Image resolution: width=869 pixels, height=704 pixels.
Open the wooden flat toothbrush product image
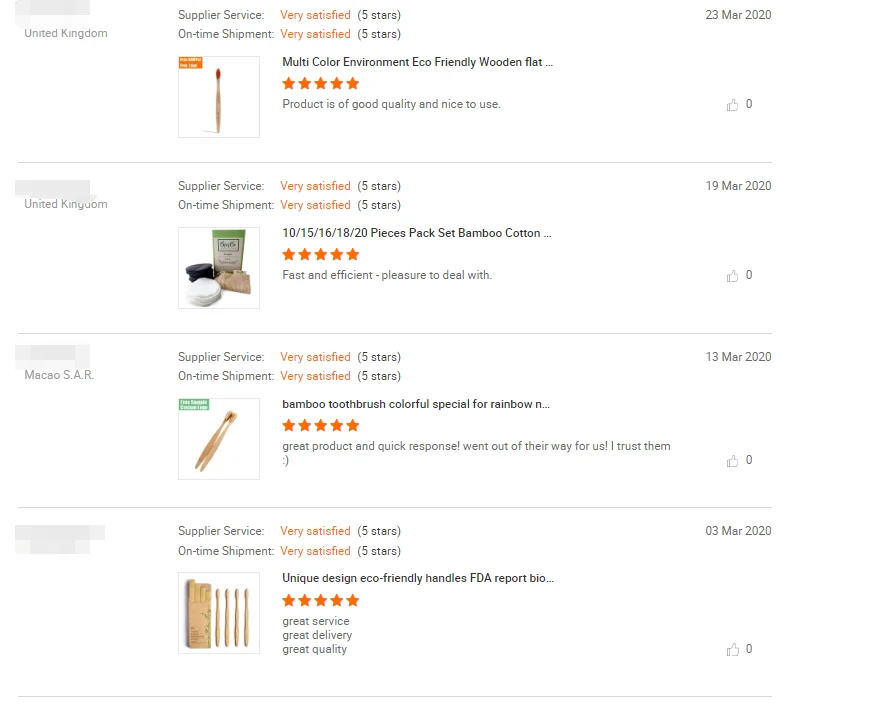click(219, 97)
